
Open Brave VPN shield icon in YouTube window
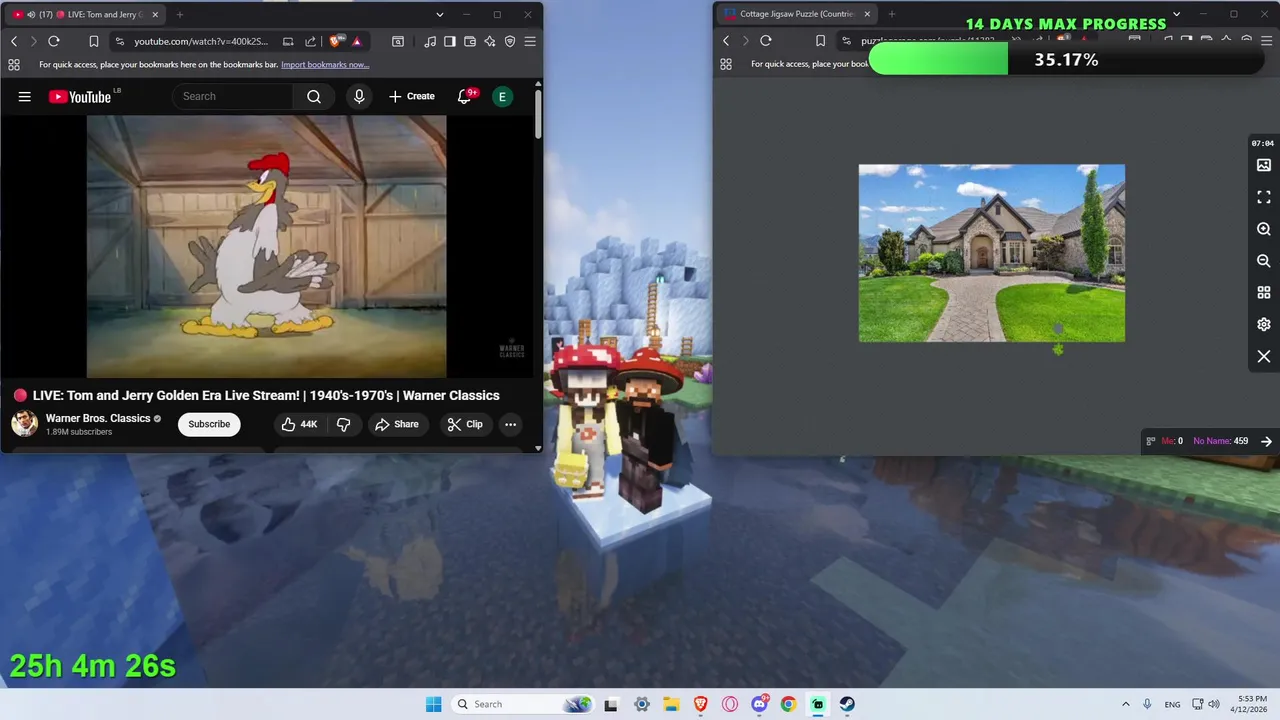tap(510, 41)
